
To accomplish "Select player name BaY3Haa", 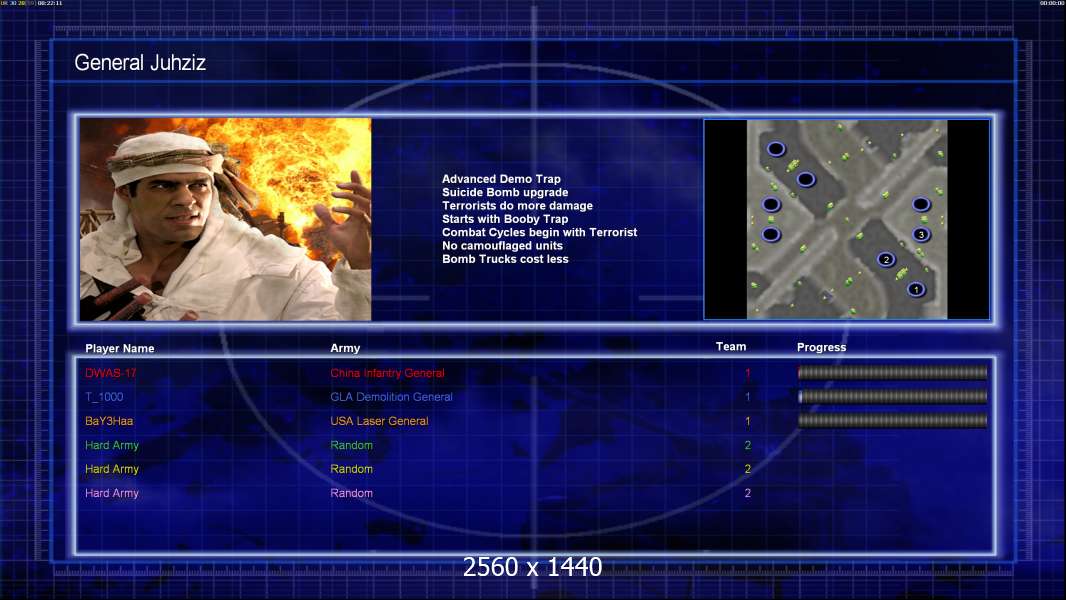I will [109, 421].
